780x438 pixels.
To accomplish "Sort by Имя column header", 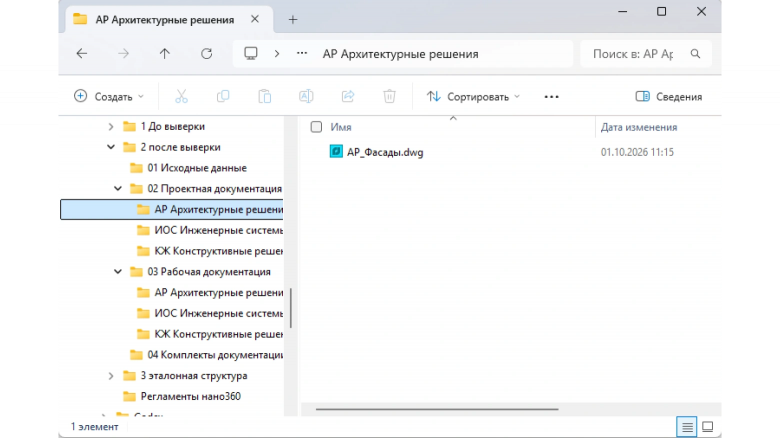I will [x=341, y=127].
